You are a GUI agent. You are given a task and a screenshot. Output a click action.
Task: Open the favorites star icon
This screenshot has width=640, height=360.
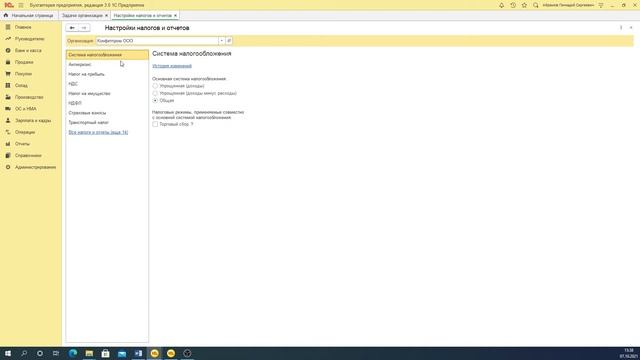pos(524,5)
